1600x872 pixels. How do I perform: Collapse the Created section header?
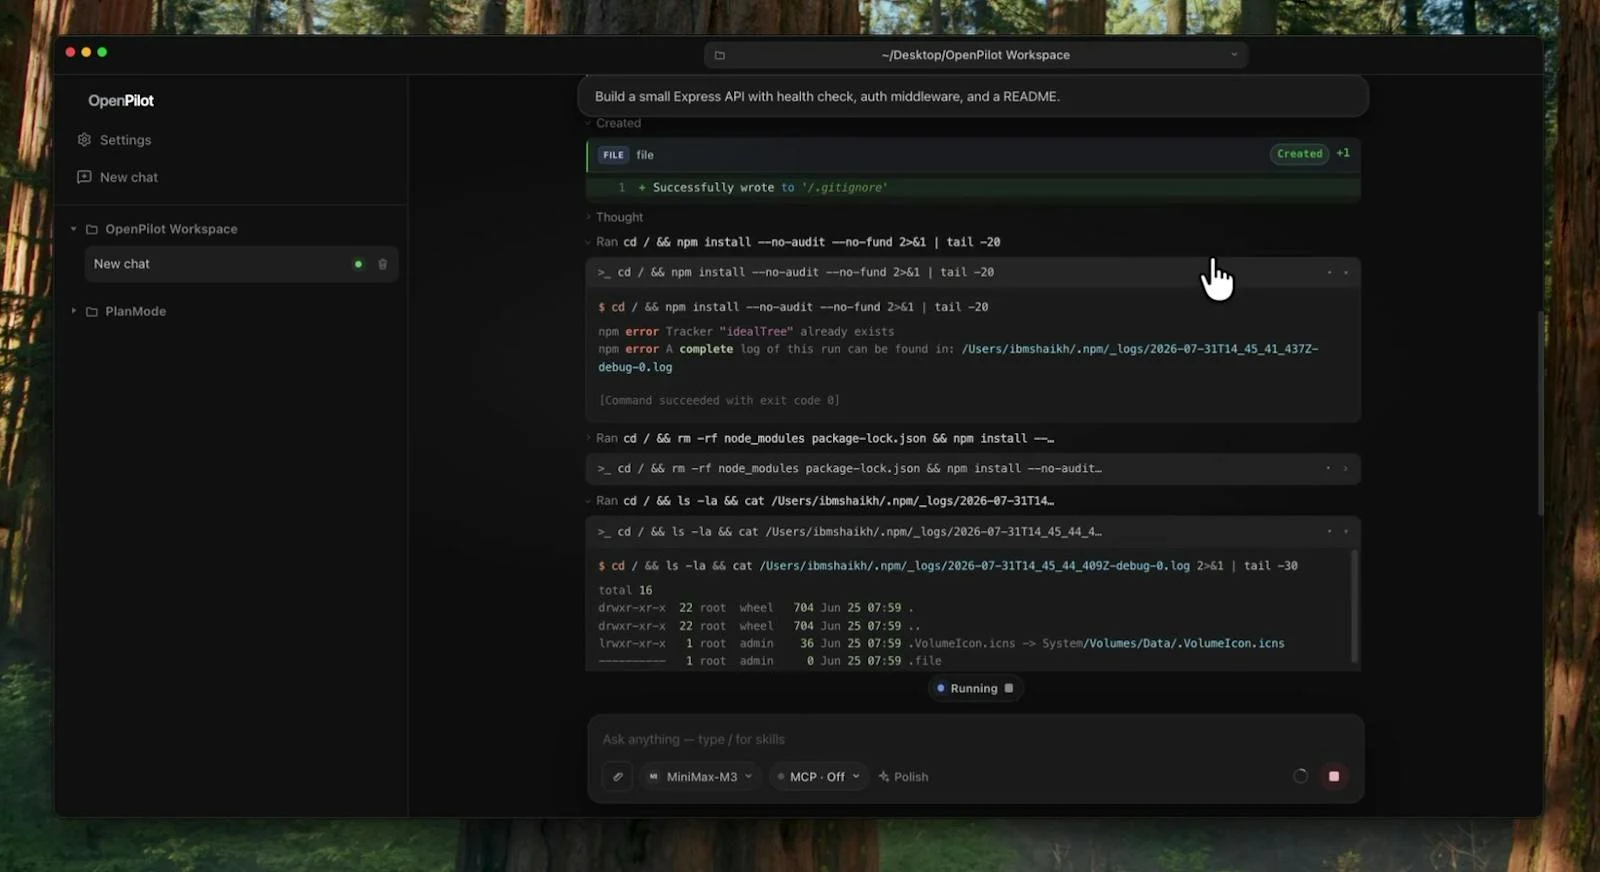tap(613, 123)
